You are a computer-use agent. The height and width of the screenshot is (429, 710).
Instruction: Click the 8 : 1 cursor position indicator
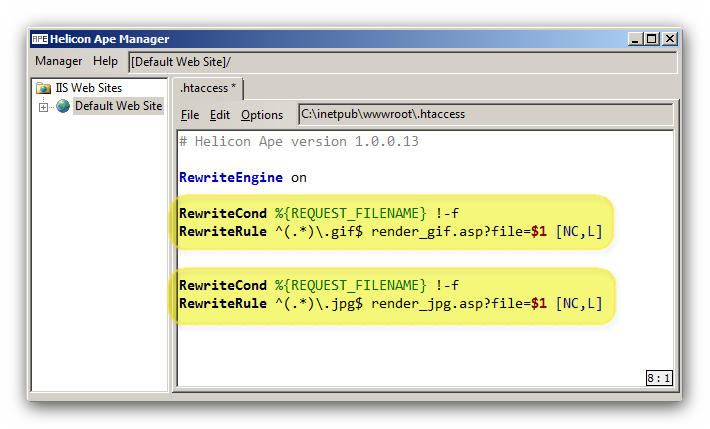tap(659, 378)
